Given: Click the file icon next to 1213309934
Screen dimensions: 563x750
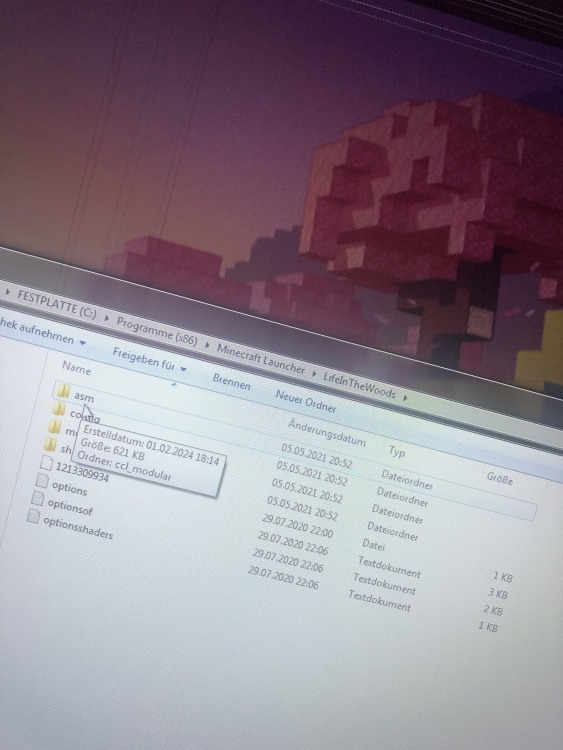Looking at the screenshot, I should [46, 463].
